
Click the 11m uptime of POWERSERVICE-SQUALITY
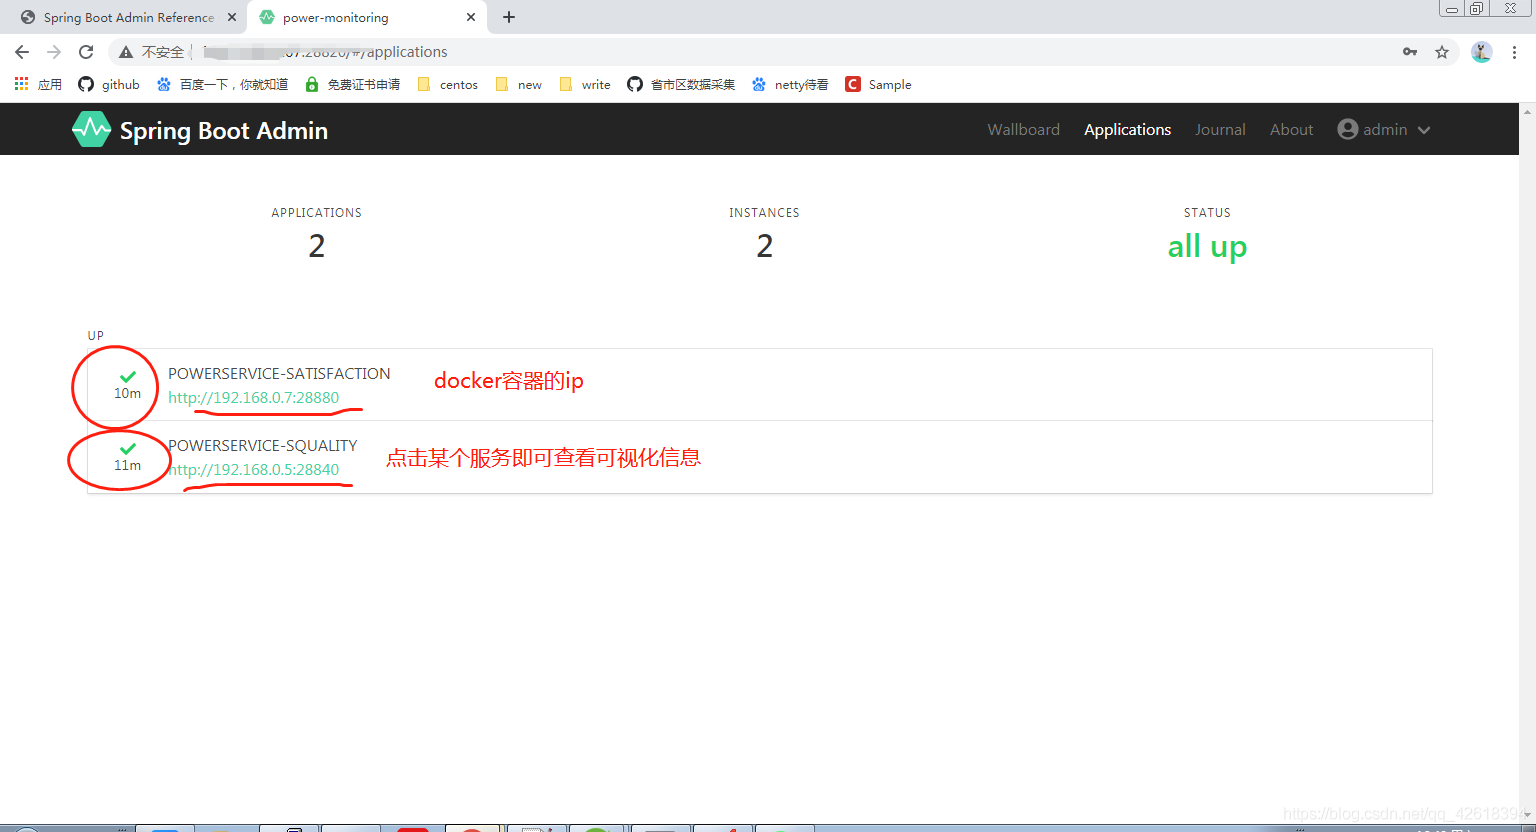tap(127, 465)
